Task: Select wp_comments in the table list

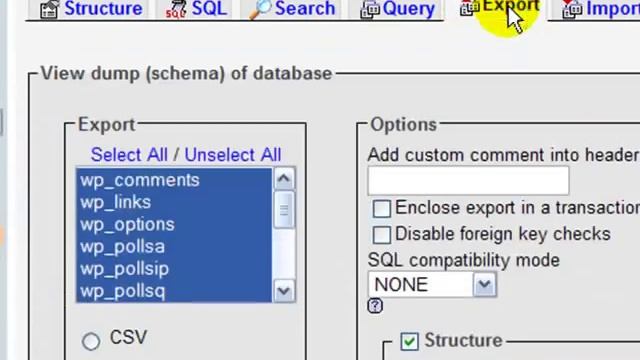Action: pos(174,180)
